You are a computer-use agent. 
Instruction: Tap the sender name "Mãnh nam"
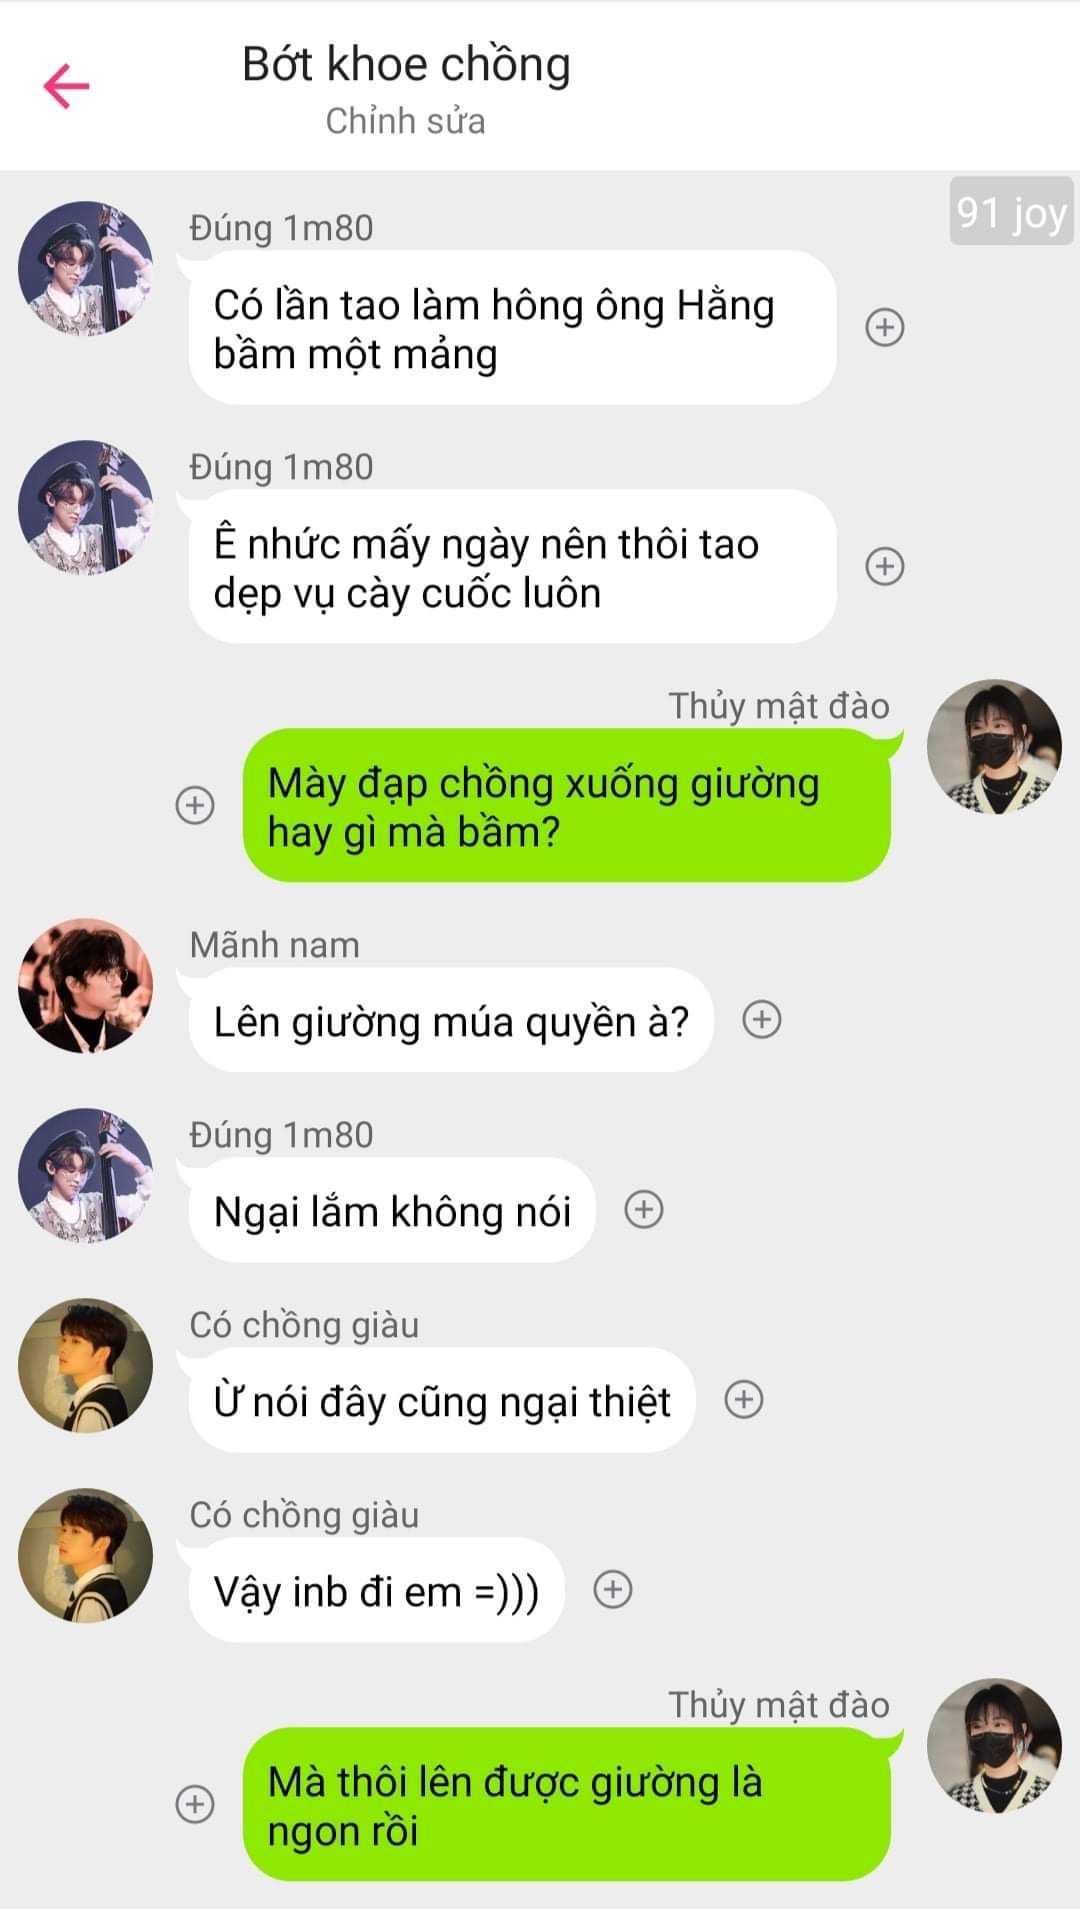[274, 945]
